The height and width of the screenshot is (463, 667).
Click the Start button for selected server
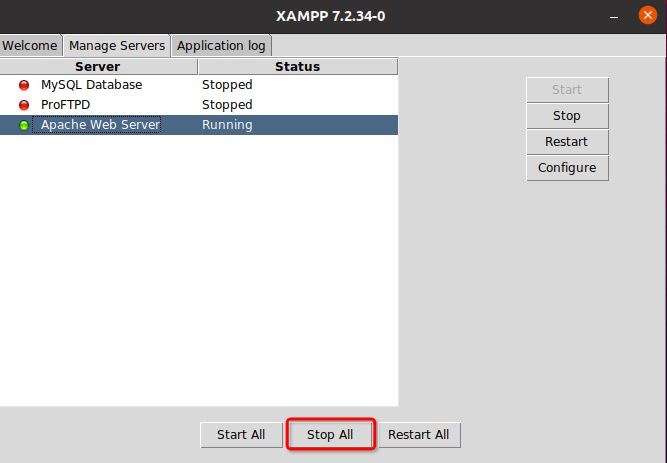[567, 90]
